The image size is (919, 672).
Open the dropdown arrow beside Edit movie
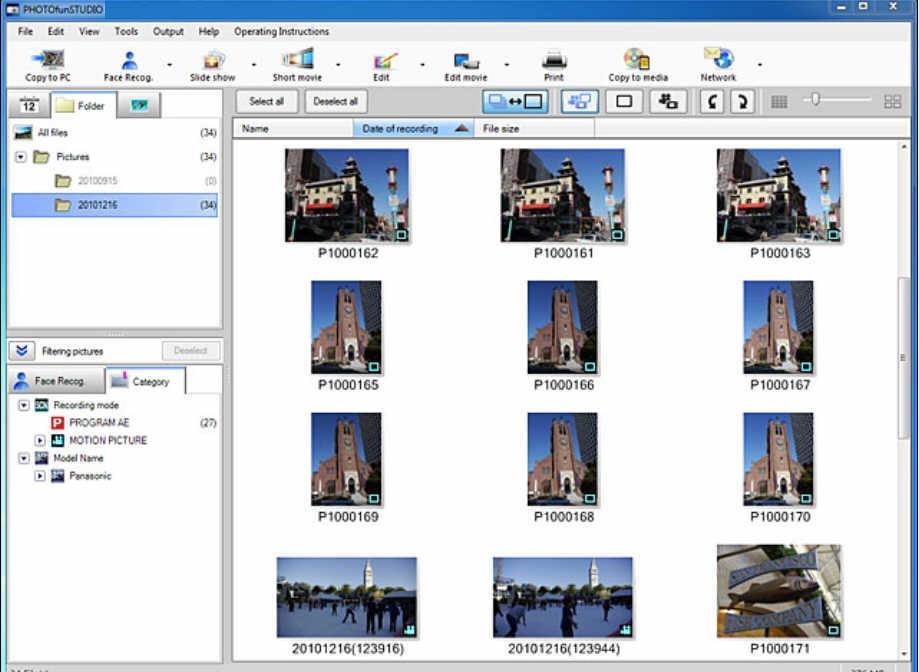click(x=507, y=64)
